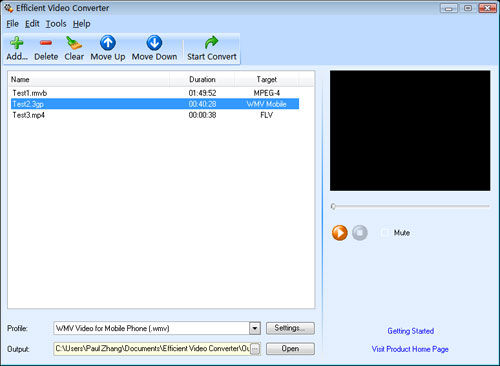
Task: Select the Test3.mp4 file row
Action: (x=155, y=115)
